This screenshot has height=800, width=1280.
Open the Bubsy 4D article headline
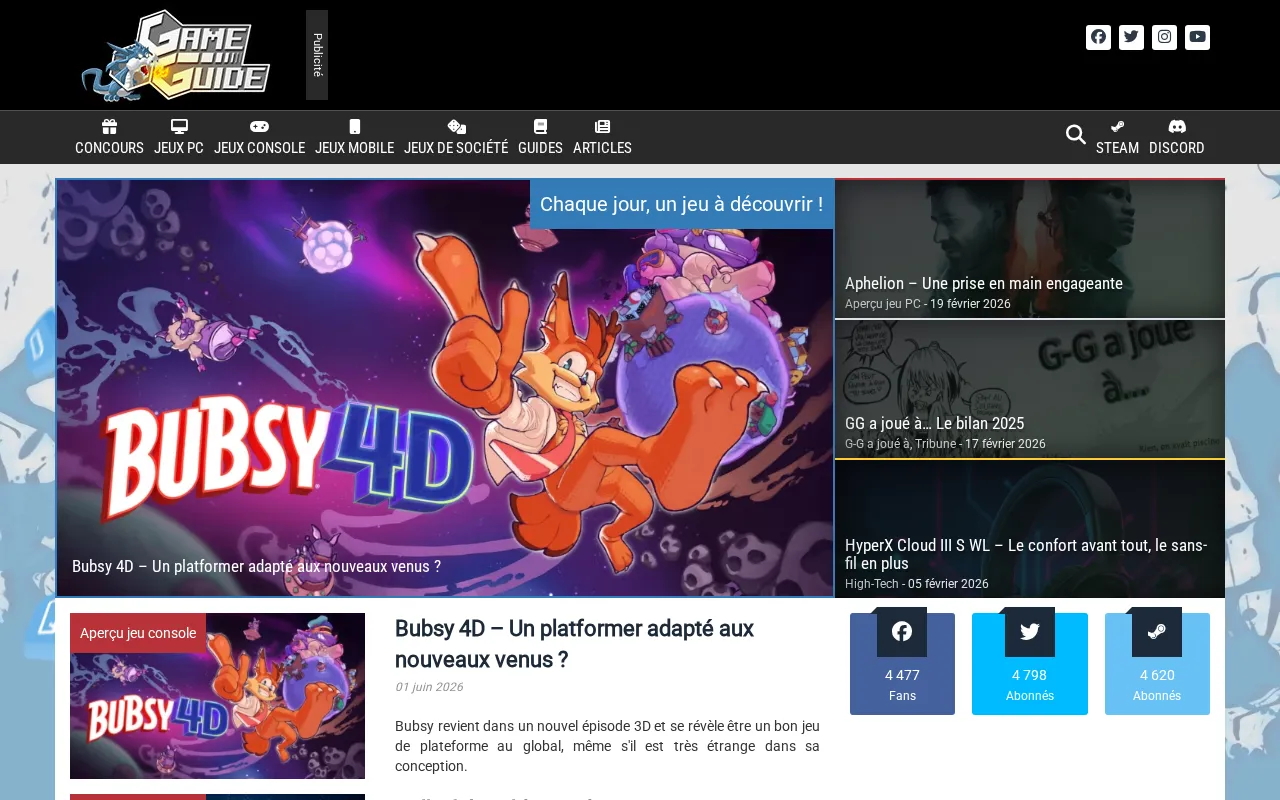pos(574,644)
